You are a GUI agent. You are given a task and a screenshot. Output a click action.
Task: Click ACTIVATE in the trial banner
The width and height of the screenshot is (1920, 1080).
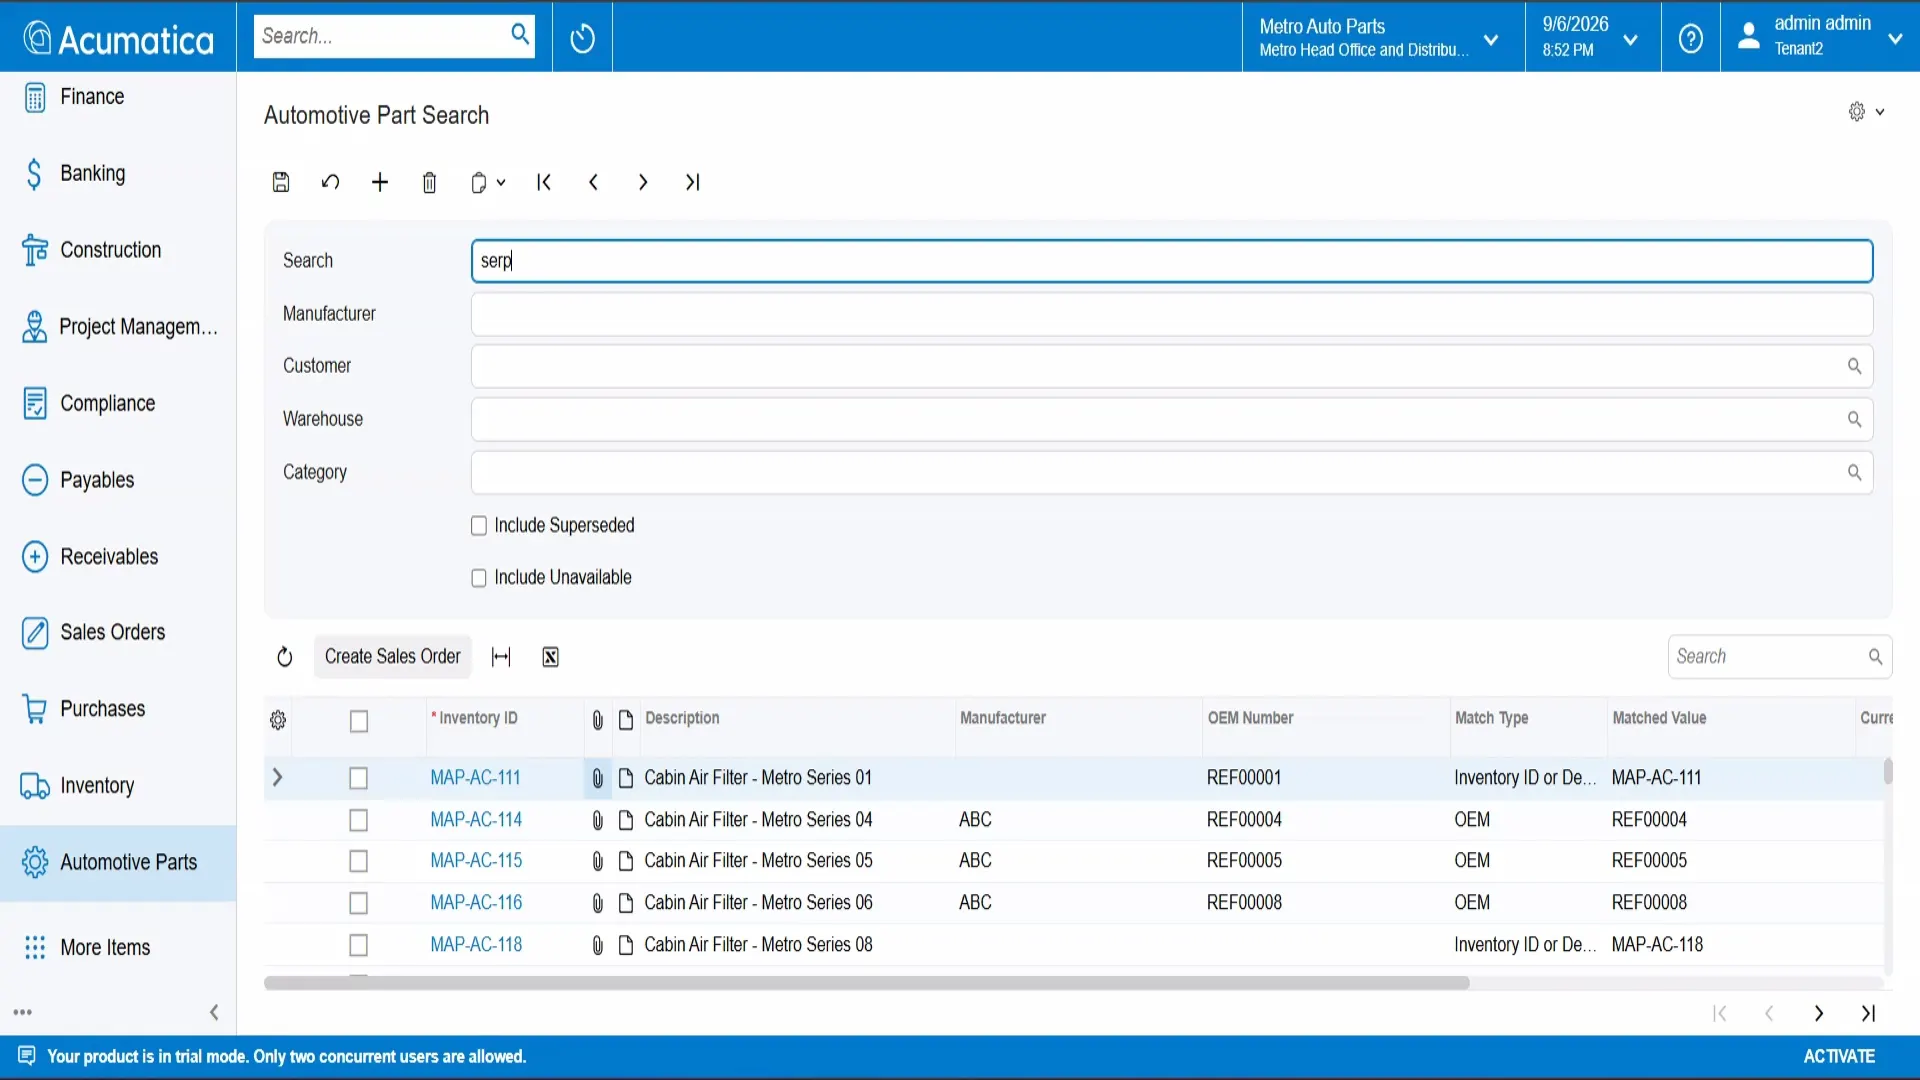(x=1839, y=1056)
